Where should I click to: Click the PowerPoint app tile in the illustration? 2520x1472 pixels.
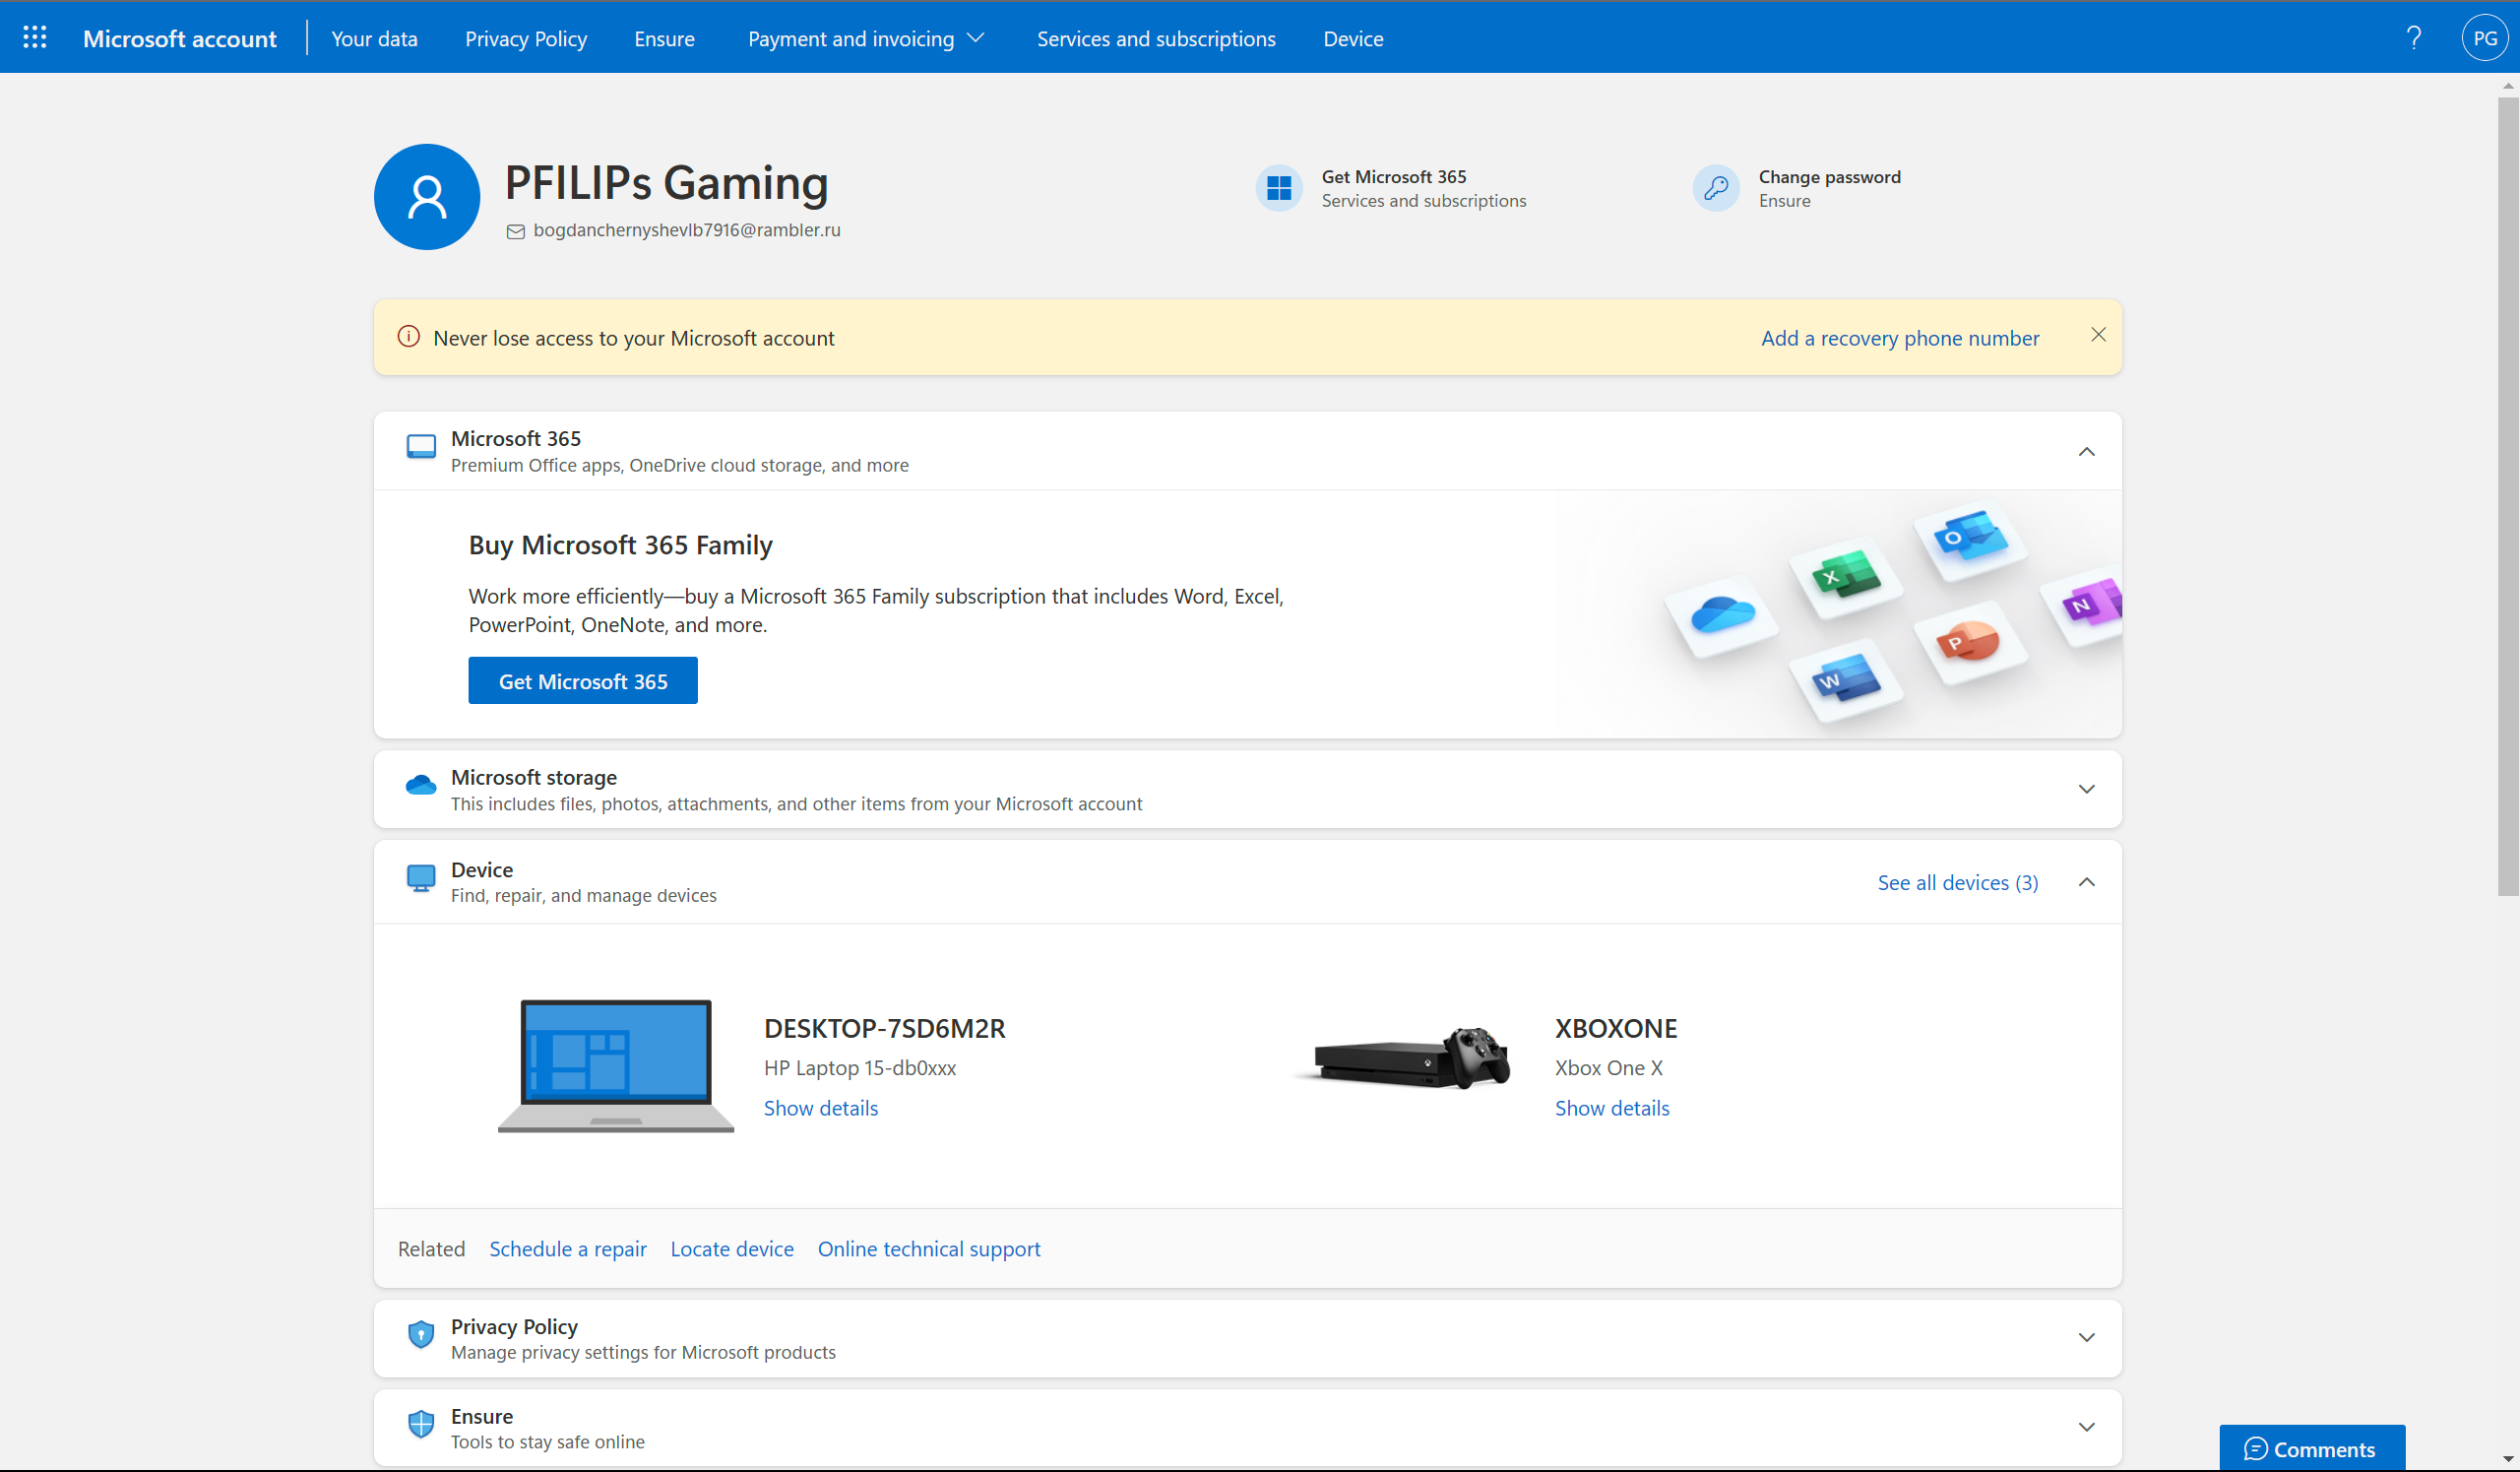click(1970, 643)
